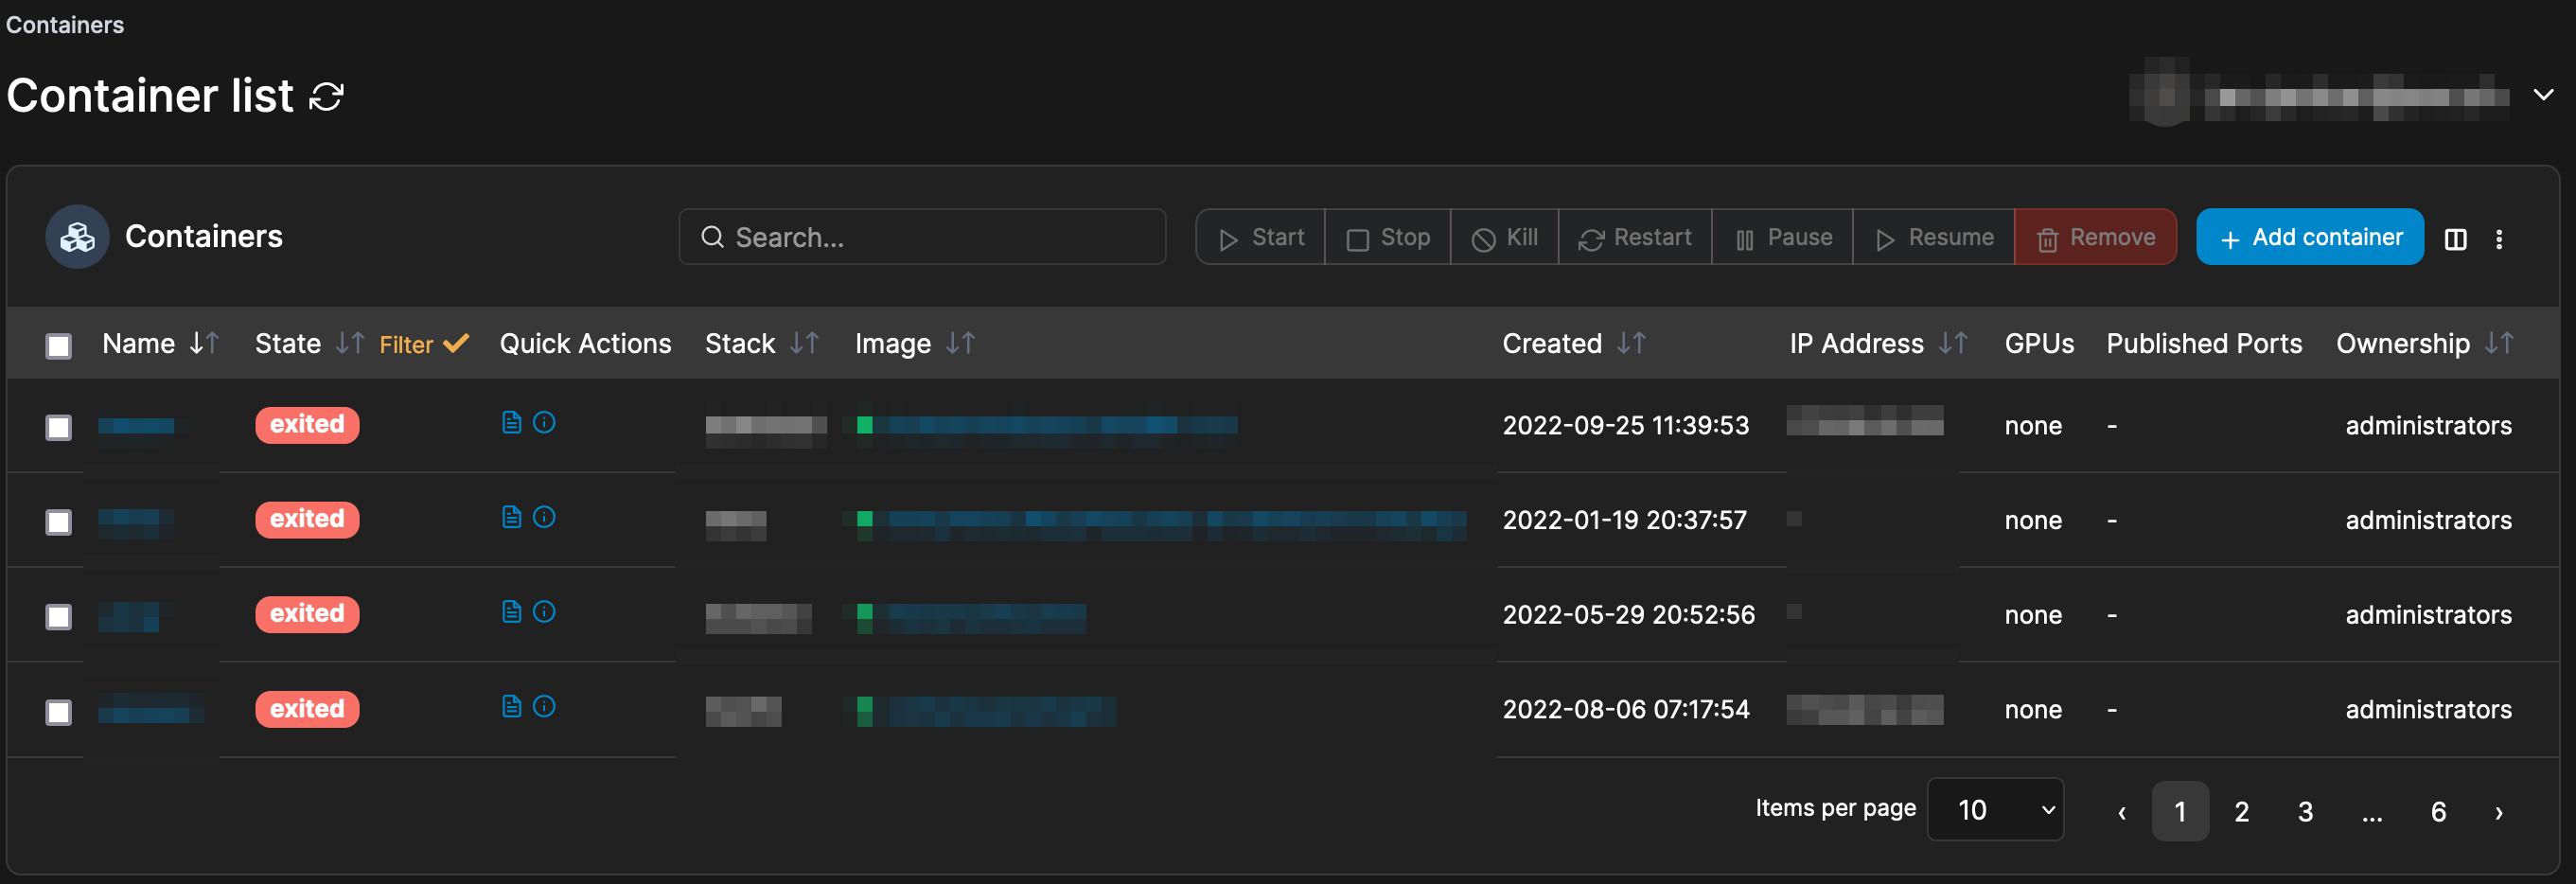Click the Containers cube icon
The image size is (2576, 884).
click(76, 237)
